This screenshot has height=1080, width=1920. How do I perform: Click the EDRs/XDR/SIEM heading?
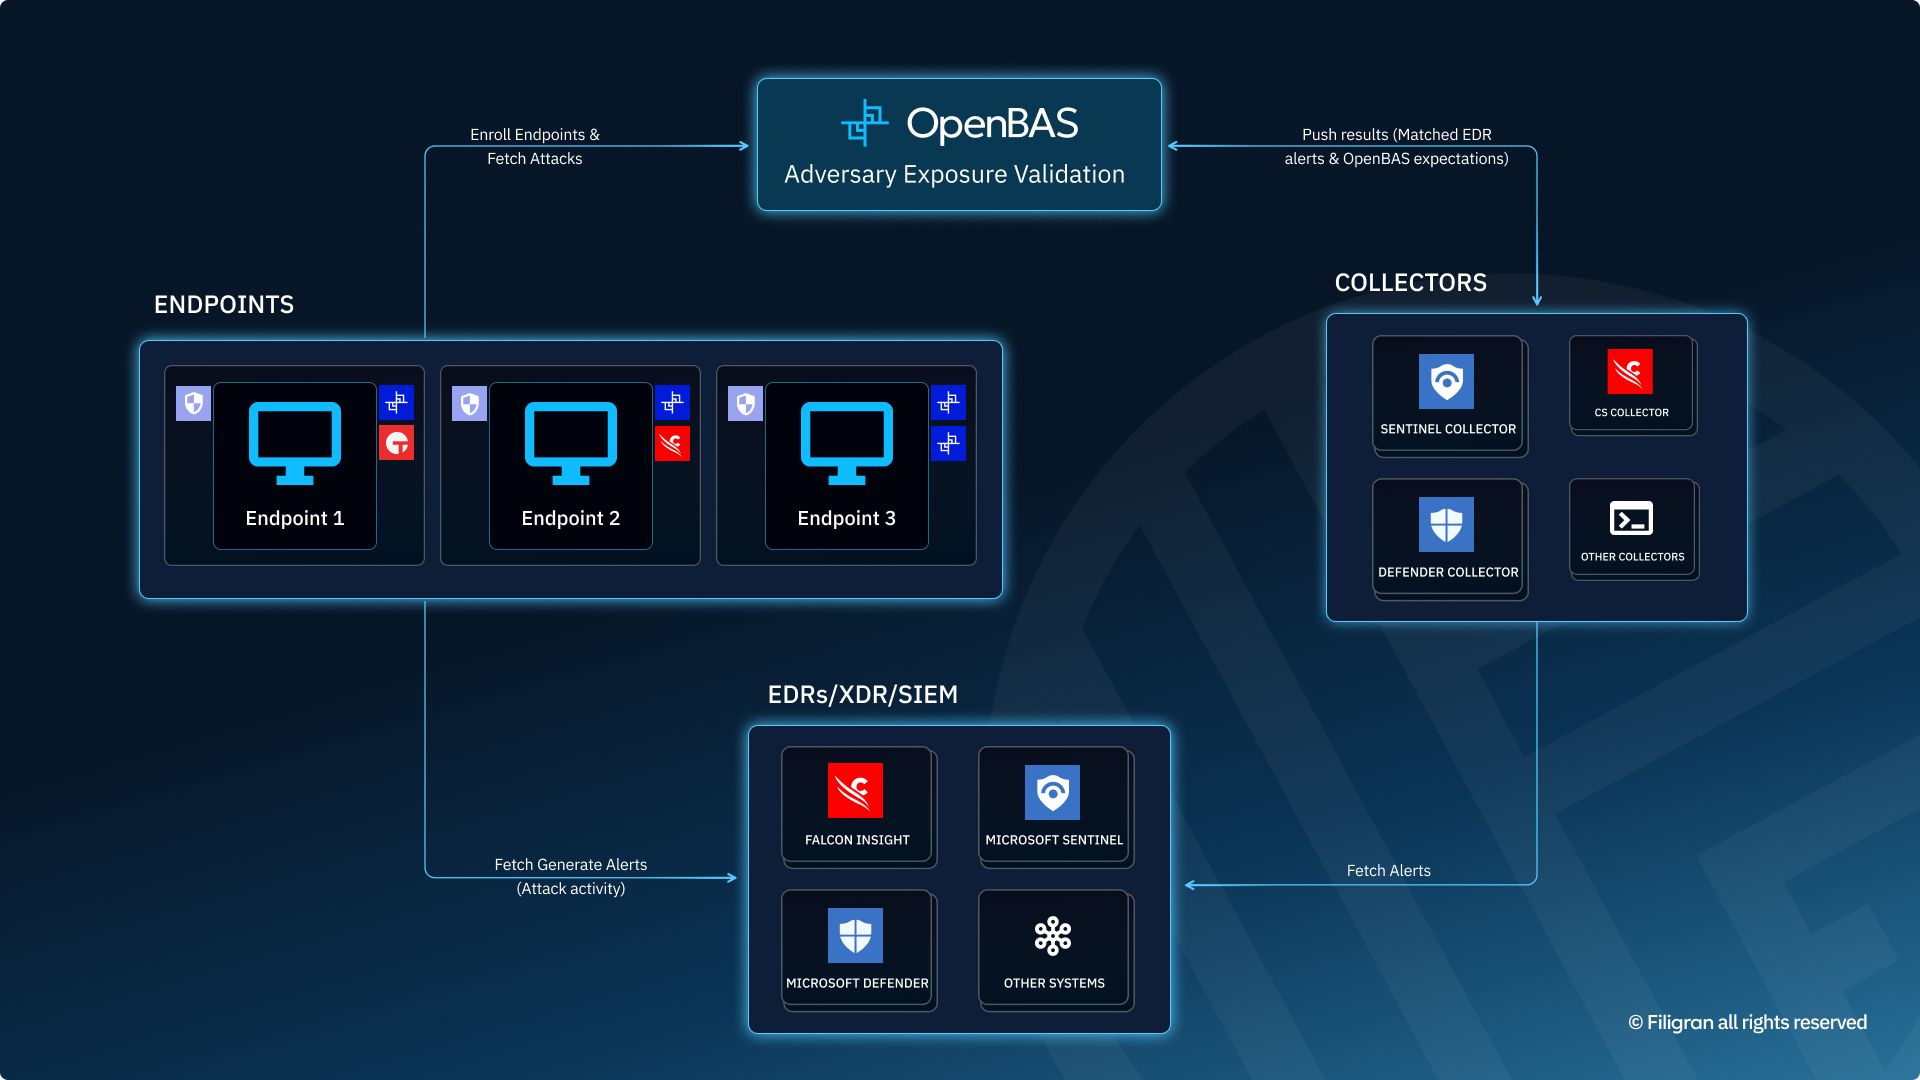[862, 694]
